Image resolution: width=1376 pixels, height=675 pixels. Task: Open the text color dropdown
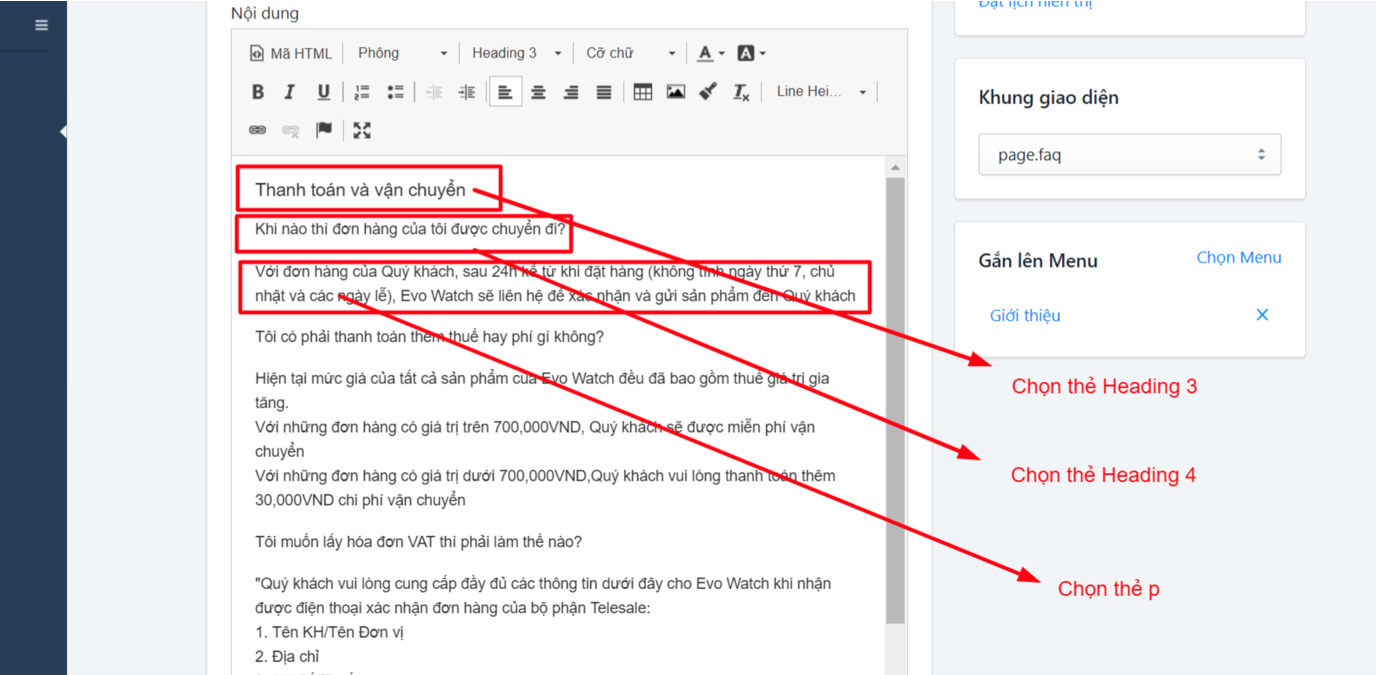point(711,53)
